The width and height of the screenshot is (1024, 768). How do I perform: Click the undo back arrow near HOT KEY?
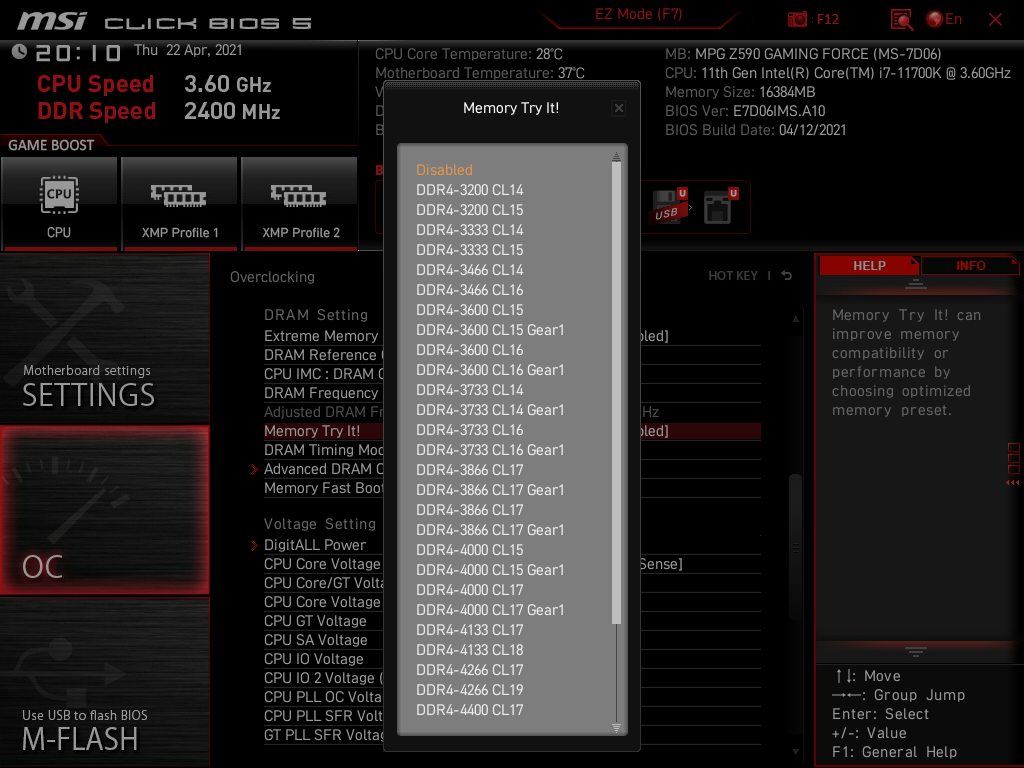(786, 276)
